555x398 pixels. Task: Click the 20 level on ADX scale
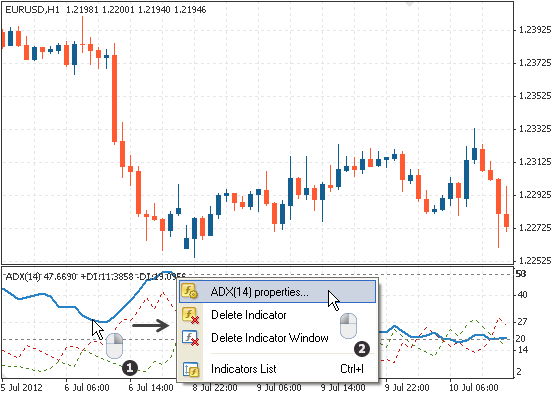[520, 339]
